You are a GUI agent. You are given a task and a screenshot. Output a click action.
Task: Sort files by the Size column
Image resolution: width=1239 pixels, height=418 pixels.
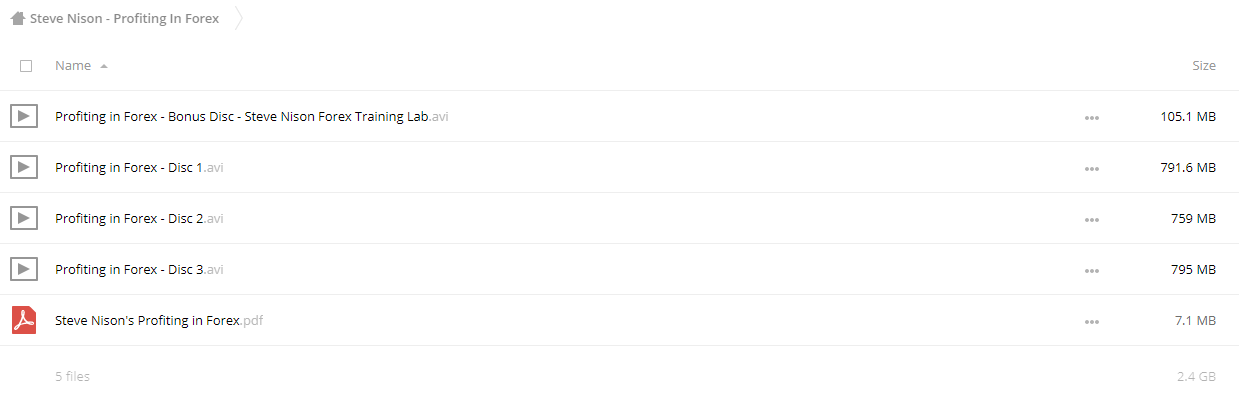pos(1204,66)
